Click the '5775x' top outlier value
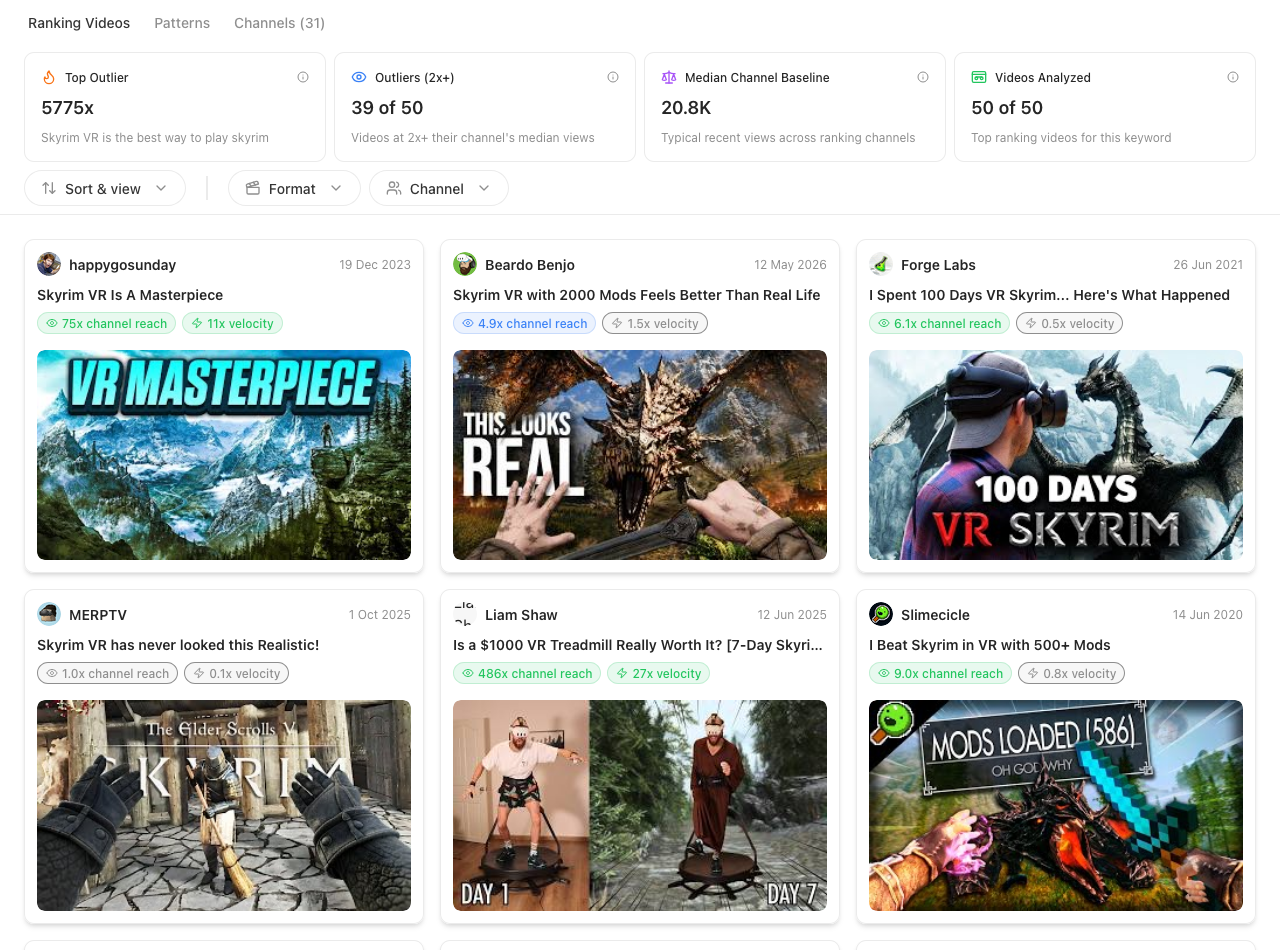The image size is (1280, 950). [x=68, y=108]
